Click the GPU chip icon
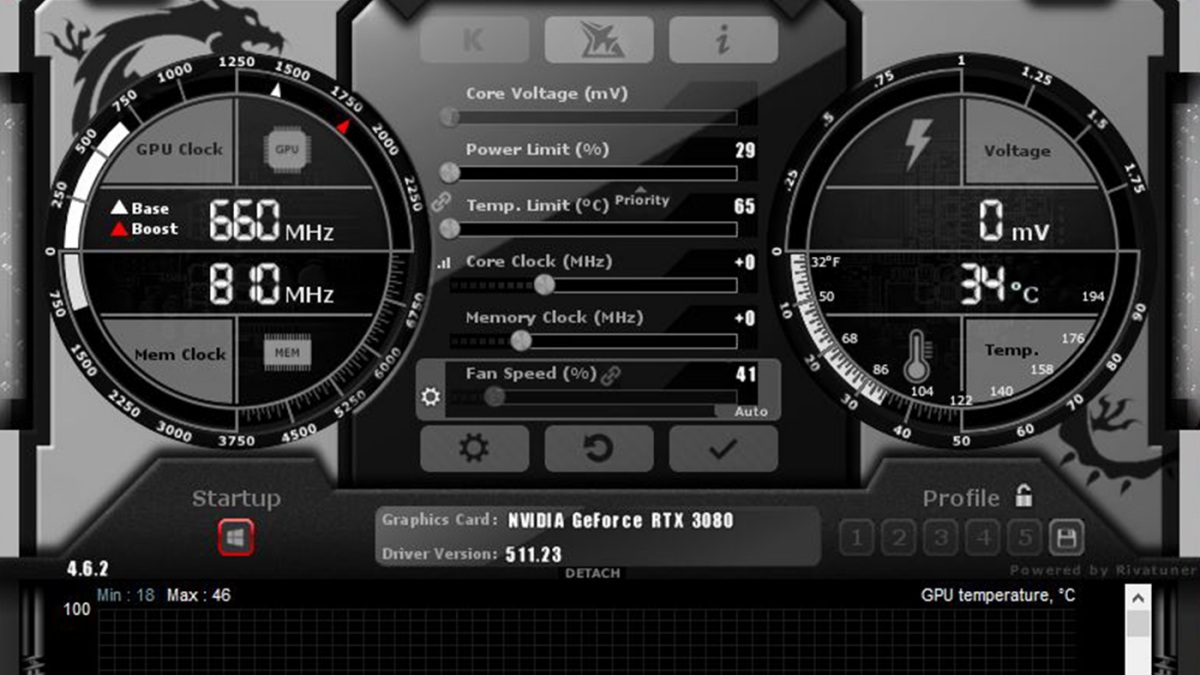The height and width of the screenshot is (675, 1200). (287, 149)
